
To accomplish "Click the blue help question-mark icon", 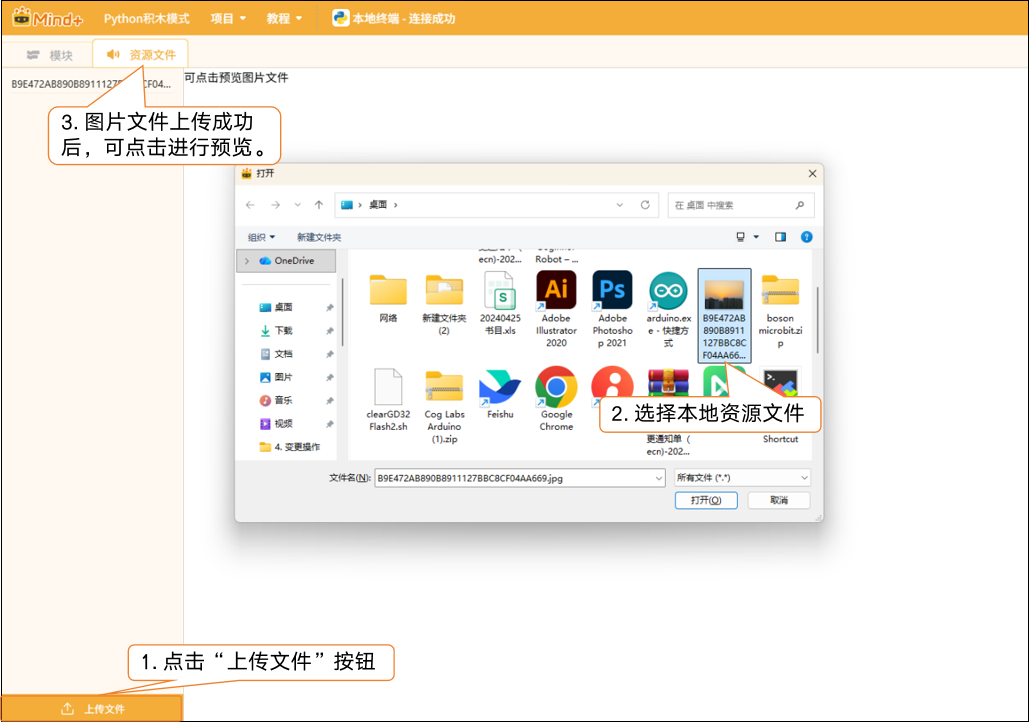I will pyautogui.click(x=806, y=237).
